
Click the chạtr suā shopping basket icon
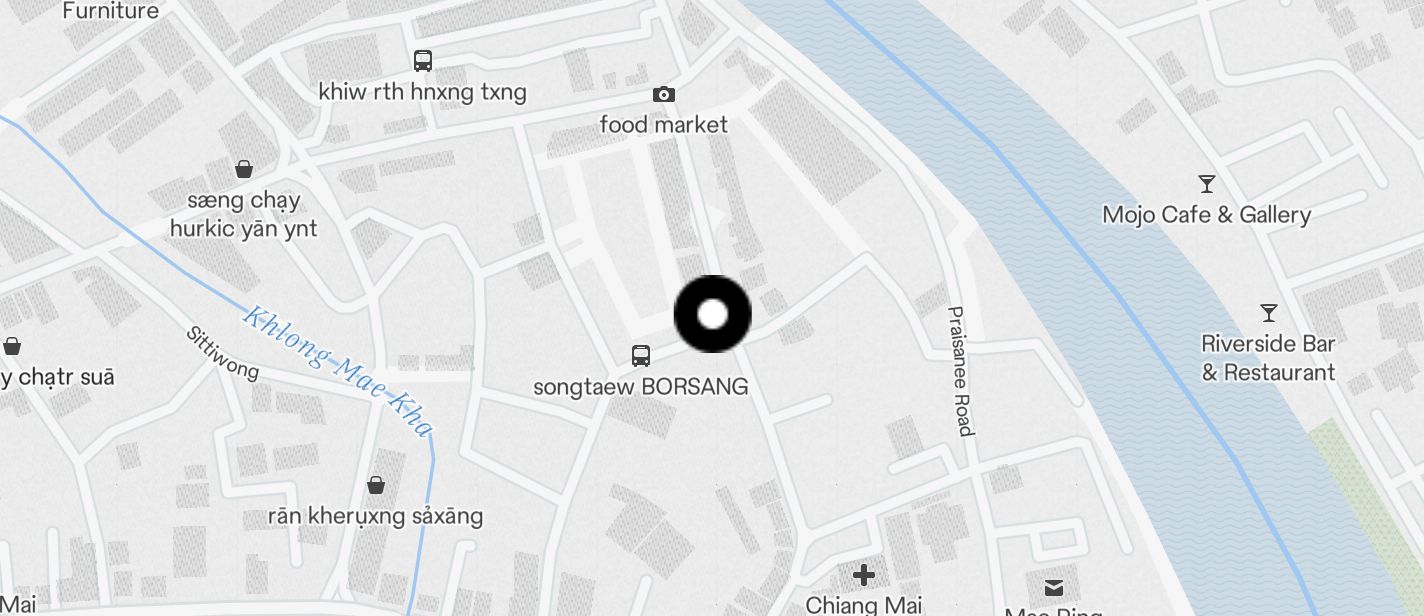[x=12, y=346]
